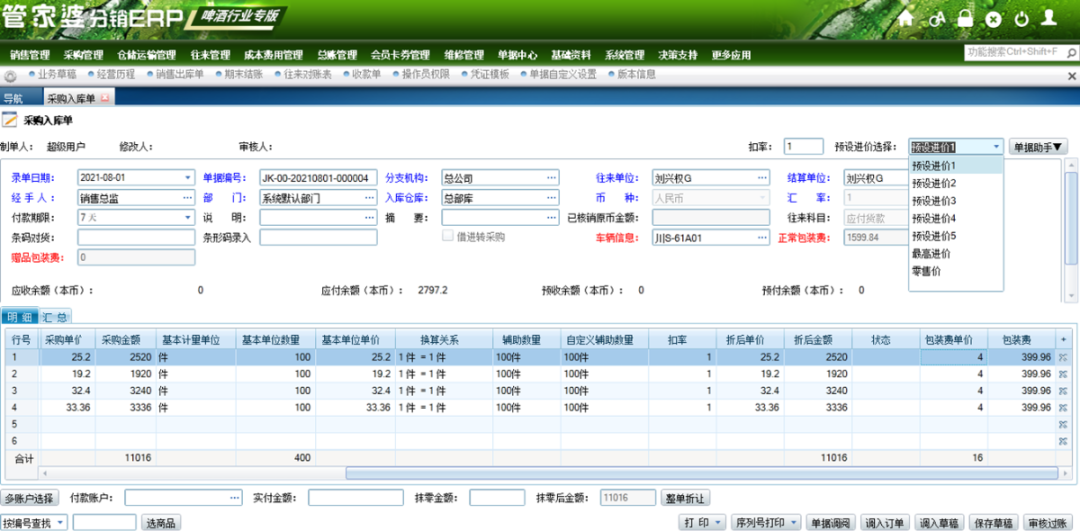Expand the 录单日期 date dropdown

189,178
